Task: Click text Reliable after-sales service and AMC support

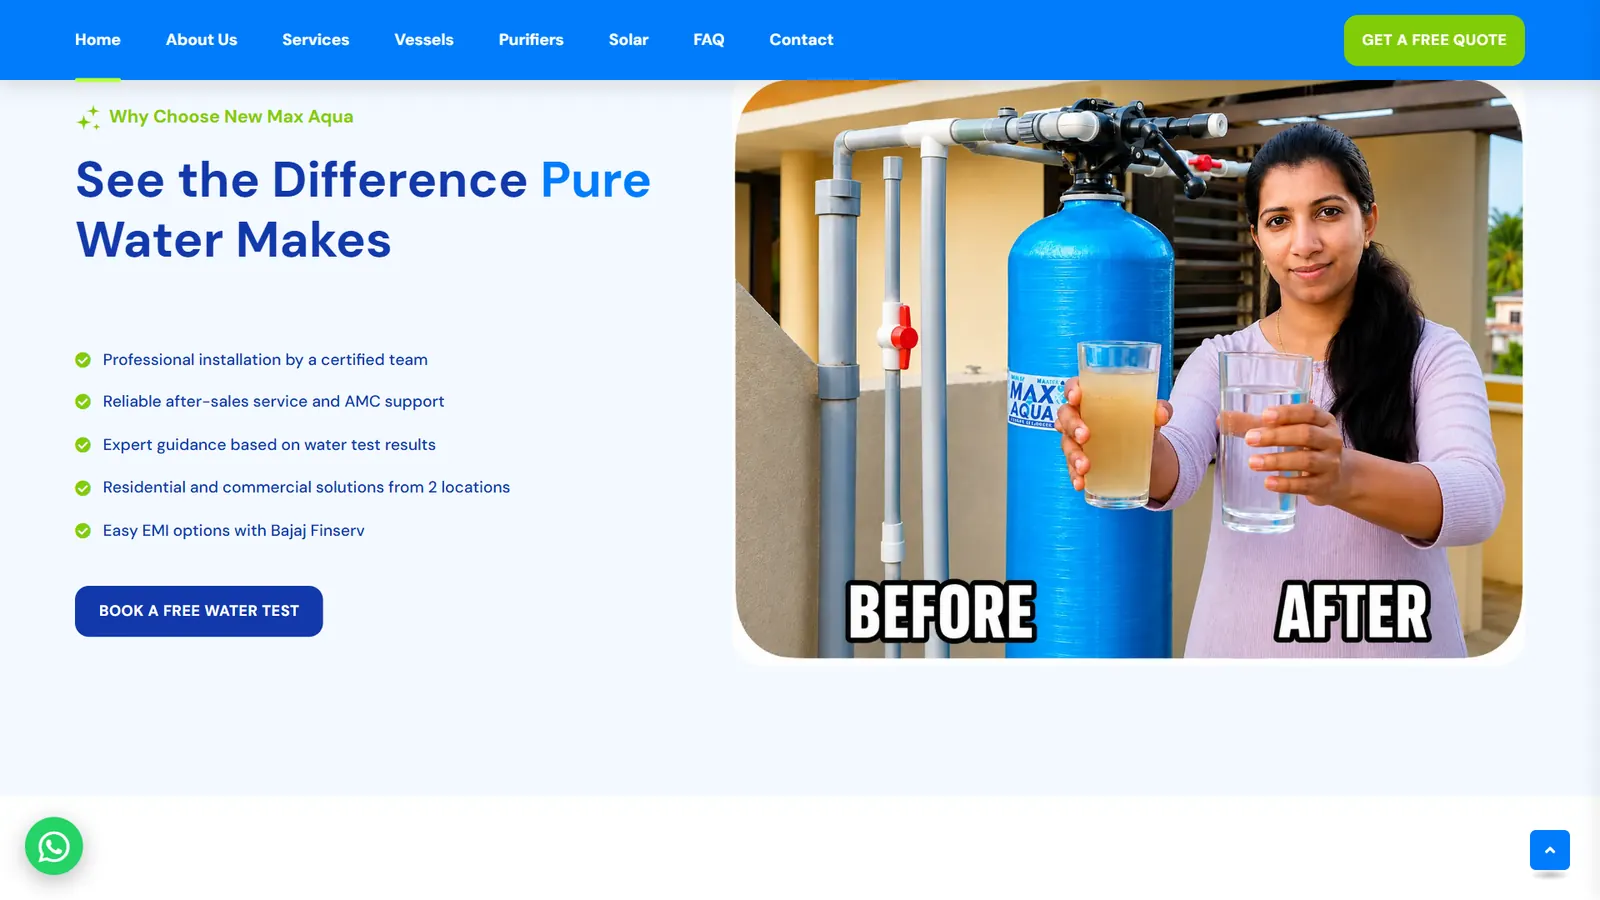Action: point(273,402)
